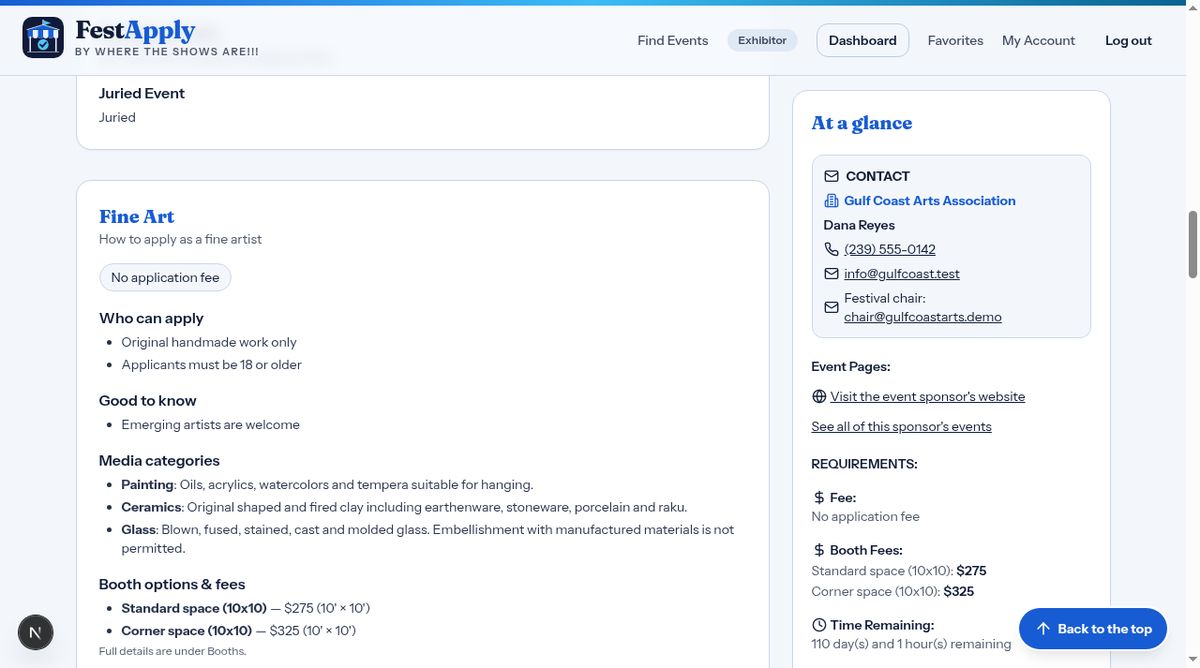Viewport: 1200px width, 668px height.
Task: Click the Applicants must be 18 or older bullet
Action: pyautogui.click(x=212, y=365)
